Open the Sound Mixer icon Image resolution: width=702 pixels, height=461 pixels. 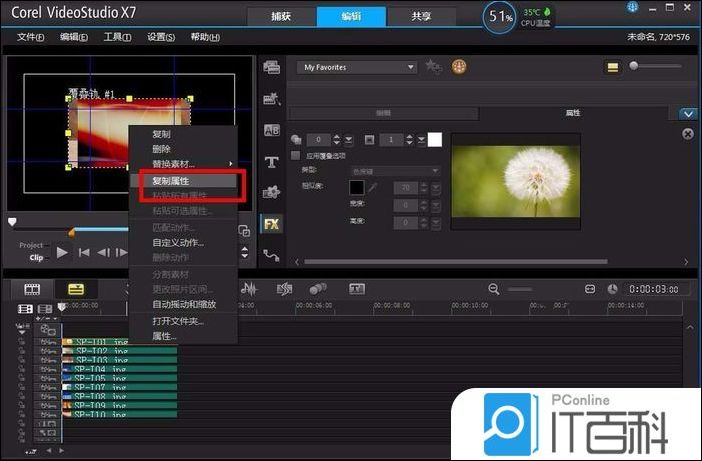pos(249,289)
